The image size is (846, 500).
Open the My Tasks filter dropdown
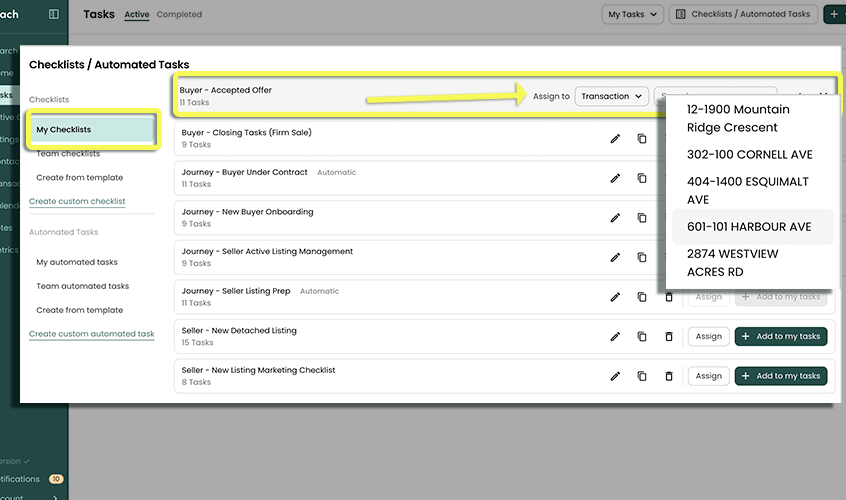(633, 14)
